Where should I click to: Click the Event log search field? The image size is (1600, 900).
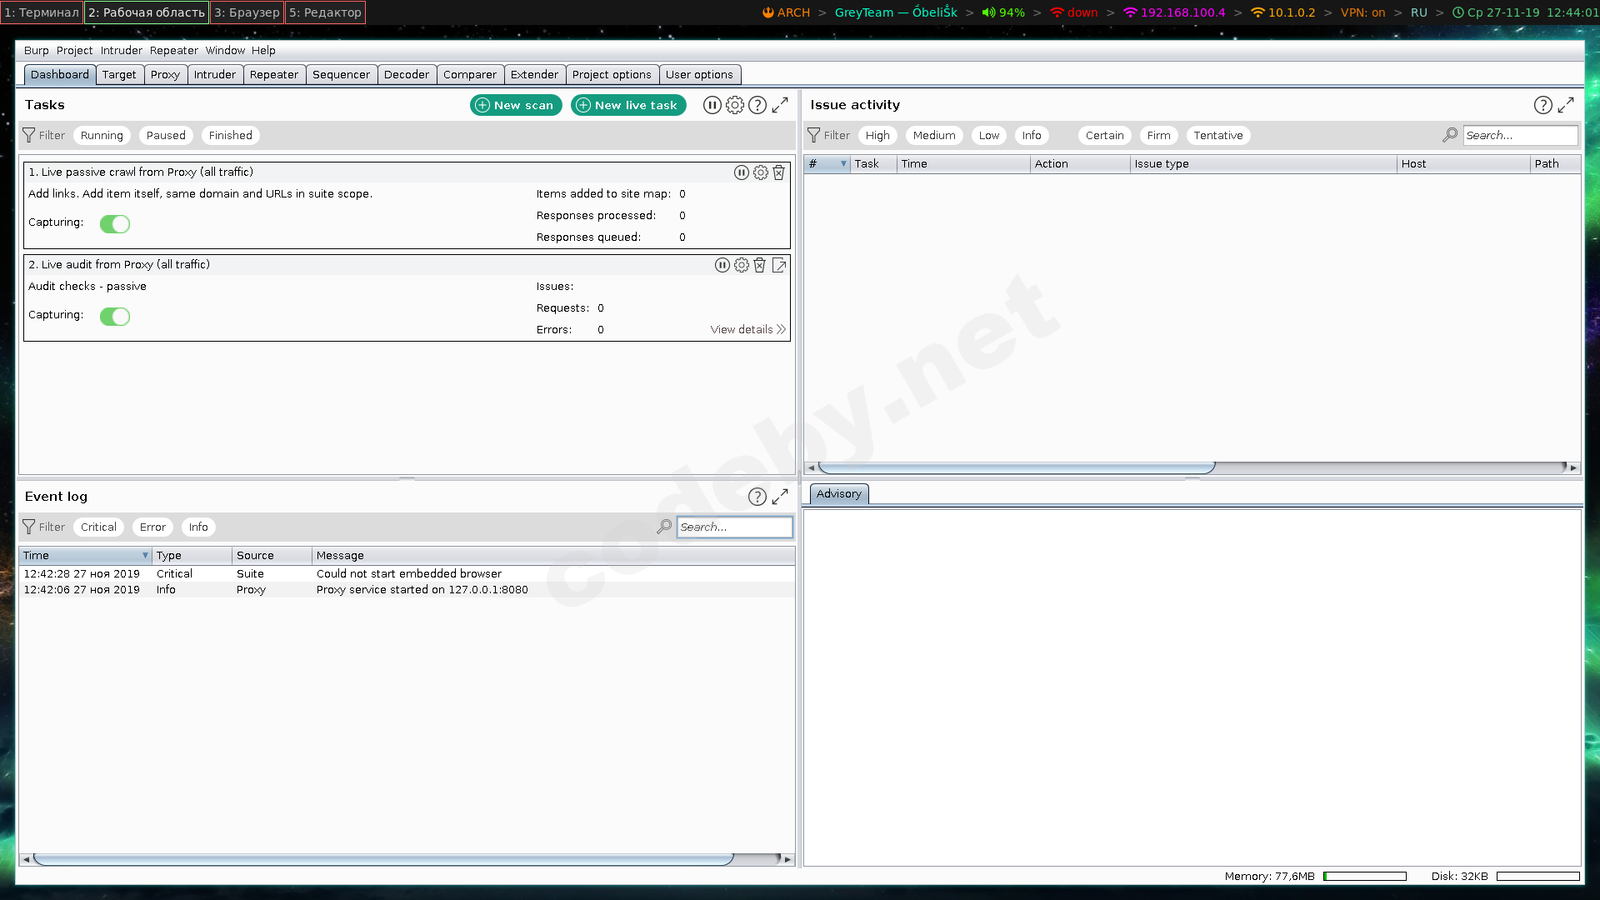tap(733, 527)
